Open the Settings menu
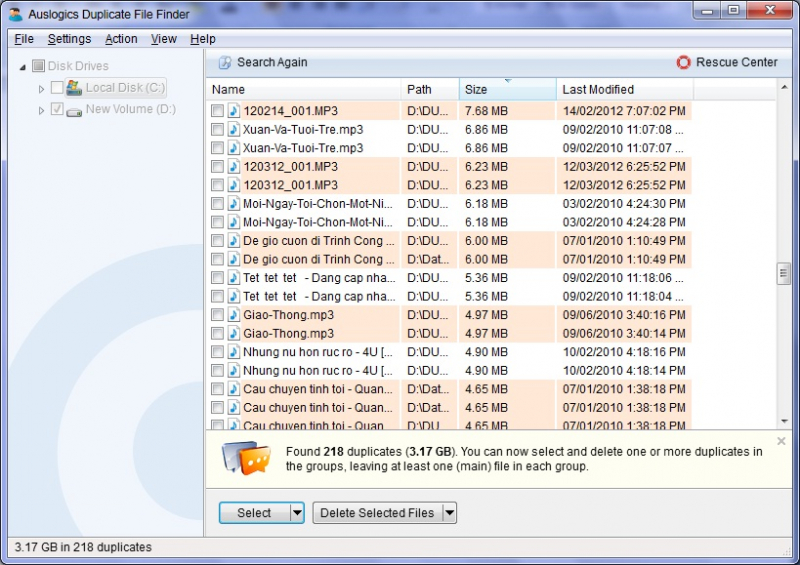Screen dimensions: 800x565 [x=69, y=39]
